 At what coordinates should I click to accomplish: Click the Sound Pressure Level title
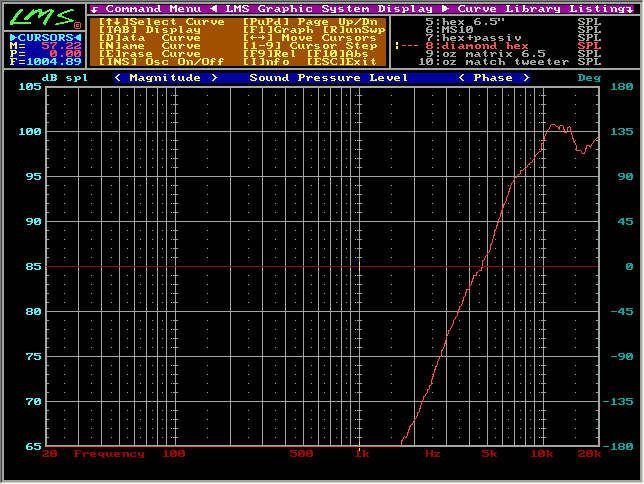click(329, 78)
